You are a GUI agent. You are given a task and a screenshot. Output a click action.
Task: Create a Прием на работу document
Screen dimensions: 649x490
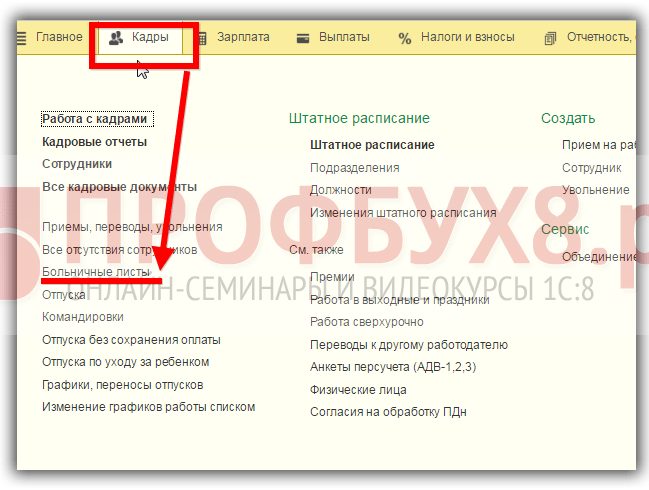click(x=599, y=145)
